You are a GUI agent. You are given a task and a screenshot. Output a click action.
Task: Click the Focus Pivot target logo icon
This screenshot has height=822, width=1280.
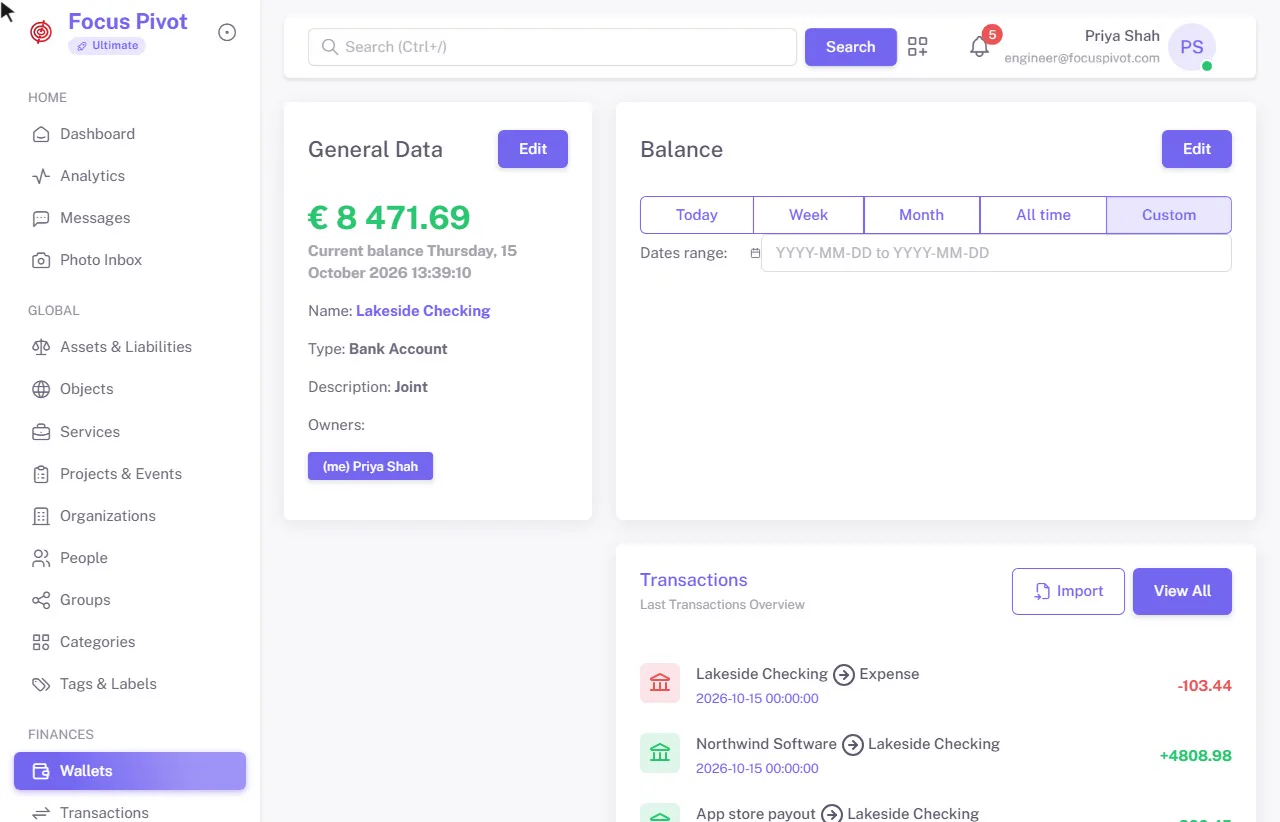pyautogui.click(x=41, y=33)
